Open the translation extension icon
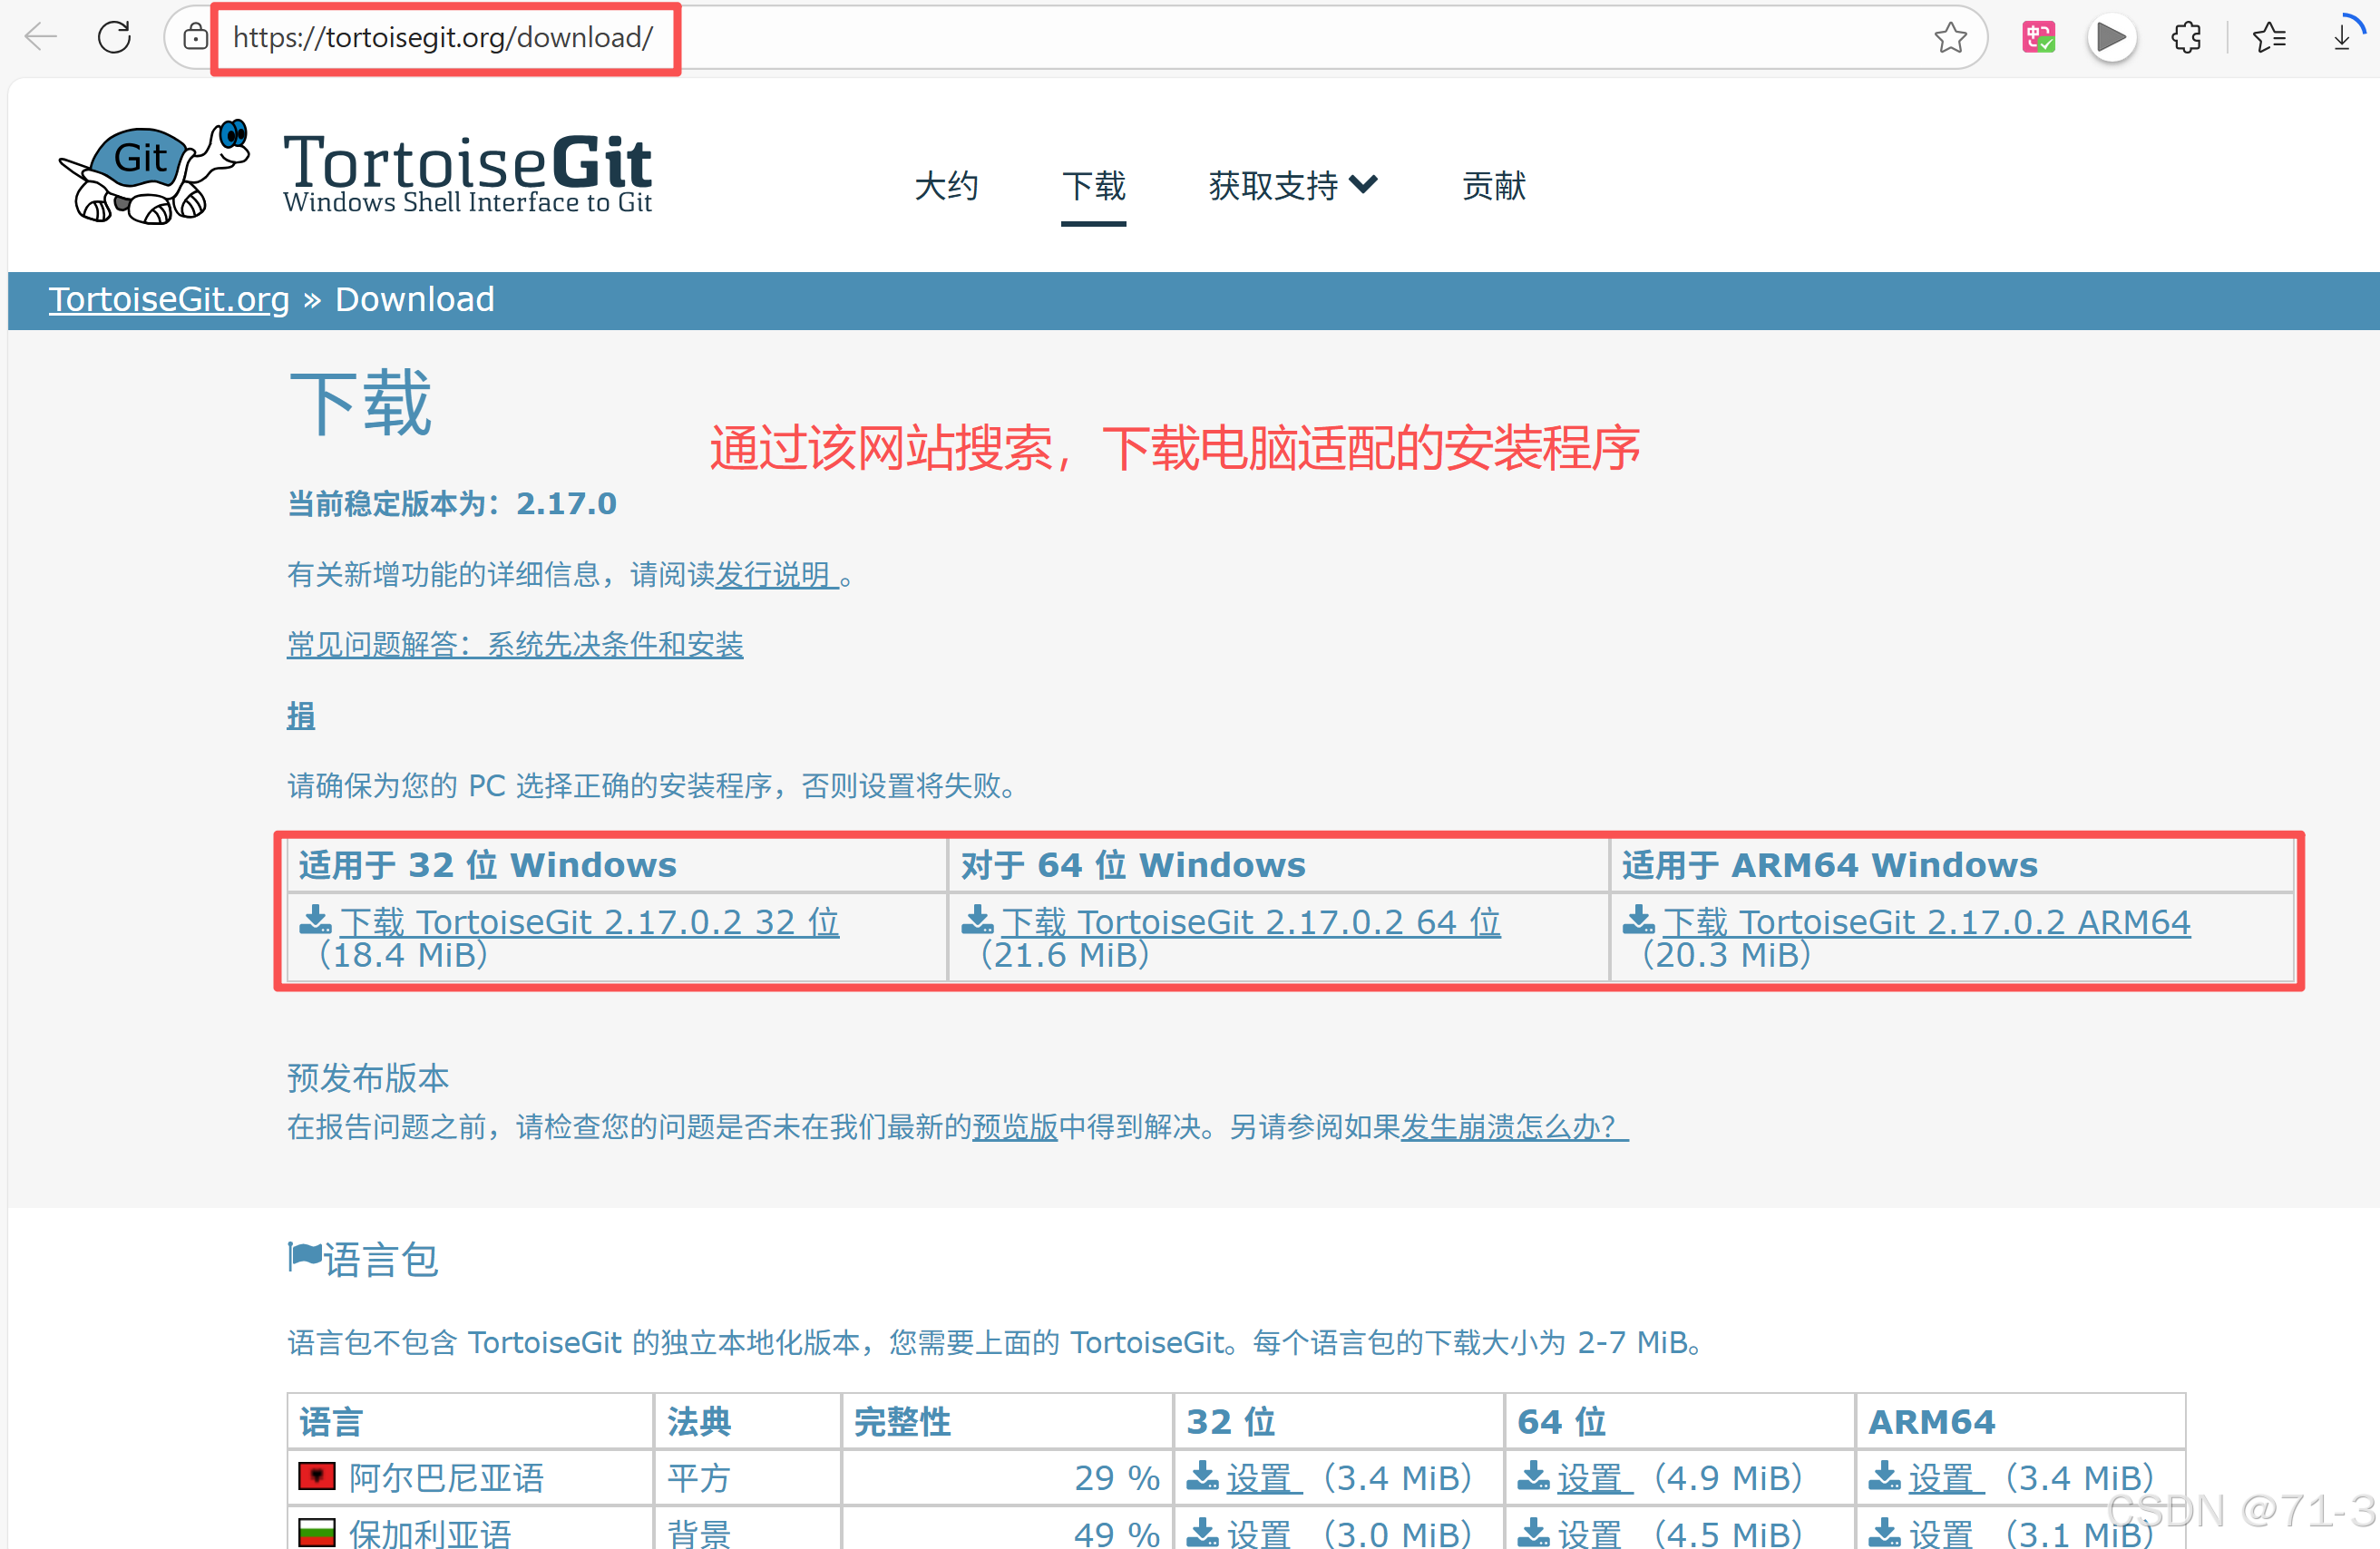2380x1549 pixels. pyautogui.click(x=2038, y=38)
